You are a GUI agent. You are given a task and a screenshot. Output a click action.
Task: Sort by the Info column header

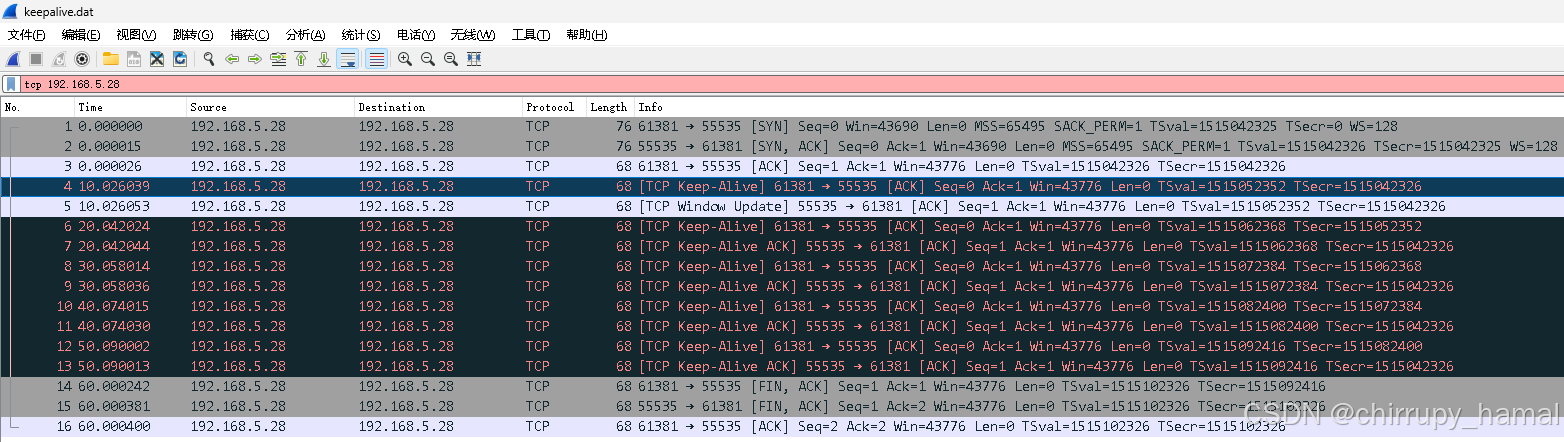(1098, 107)
